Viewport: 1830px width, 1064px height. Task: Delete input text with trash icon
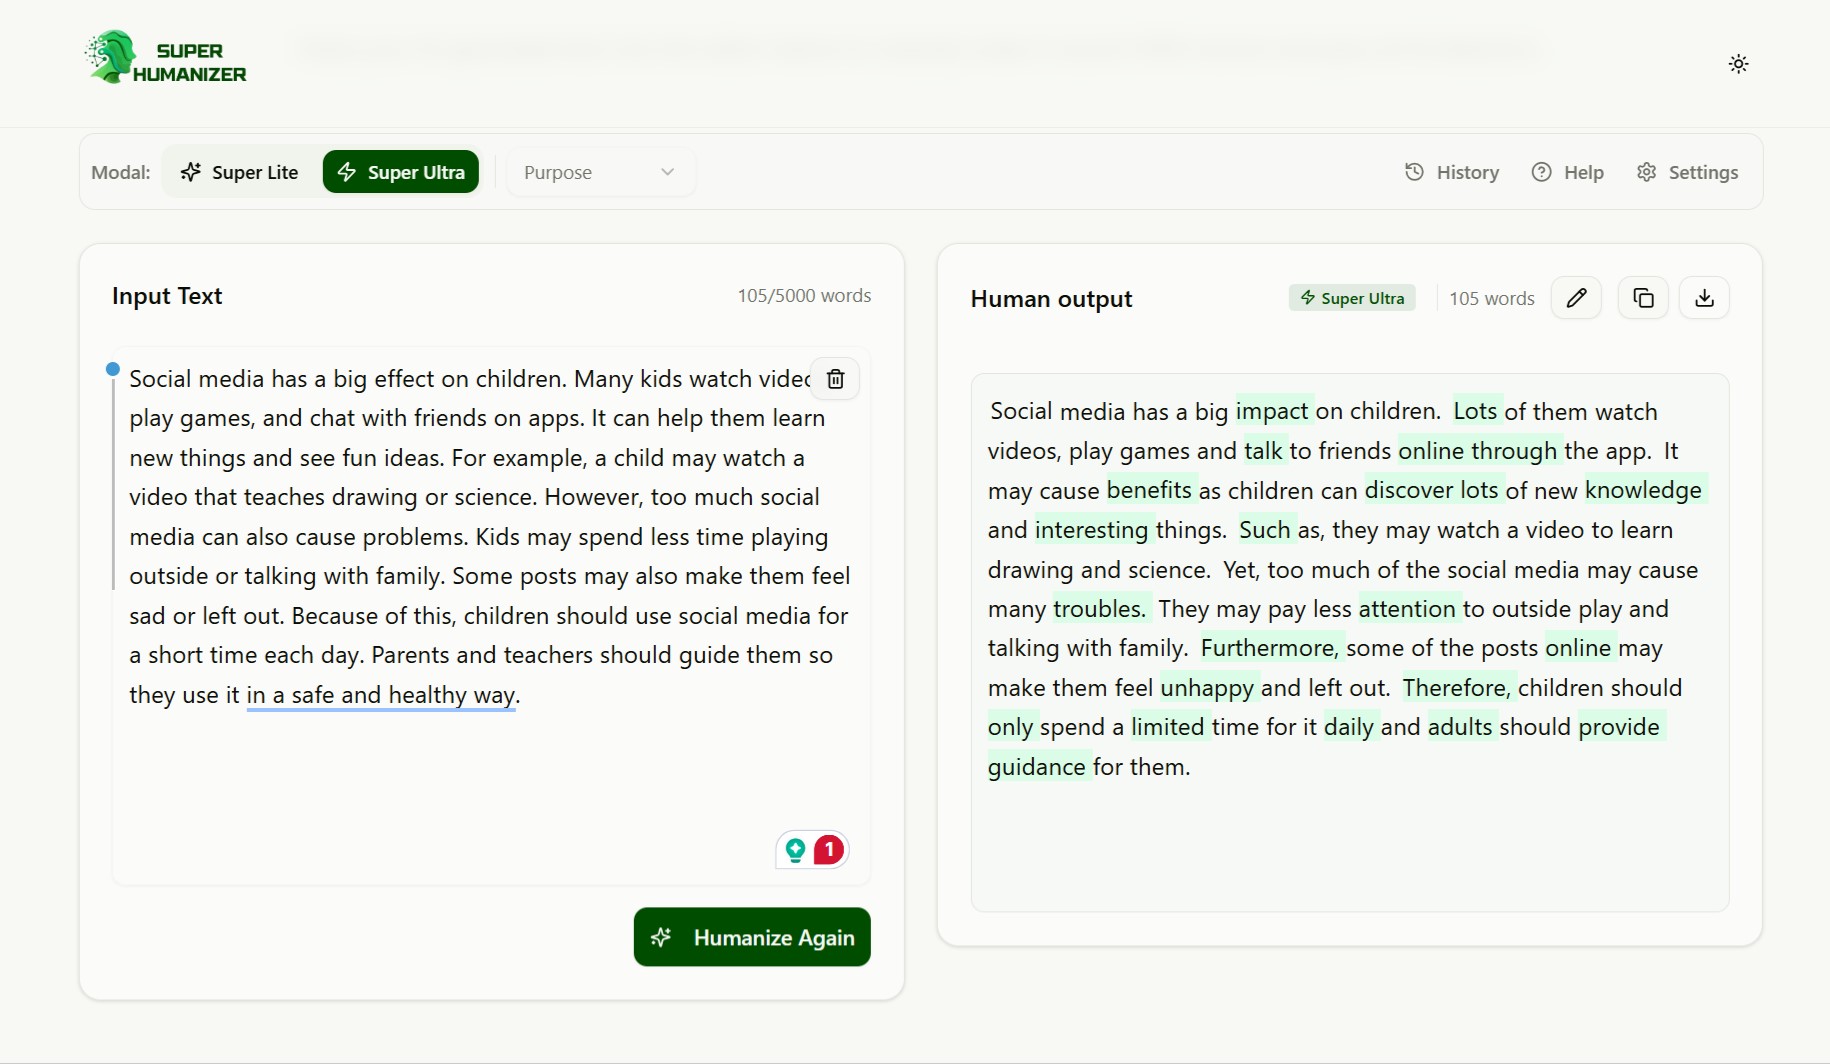(x=835, y=379)
